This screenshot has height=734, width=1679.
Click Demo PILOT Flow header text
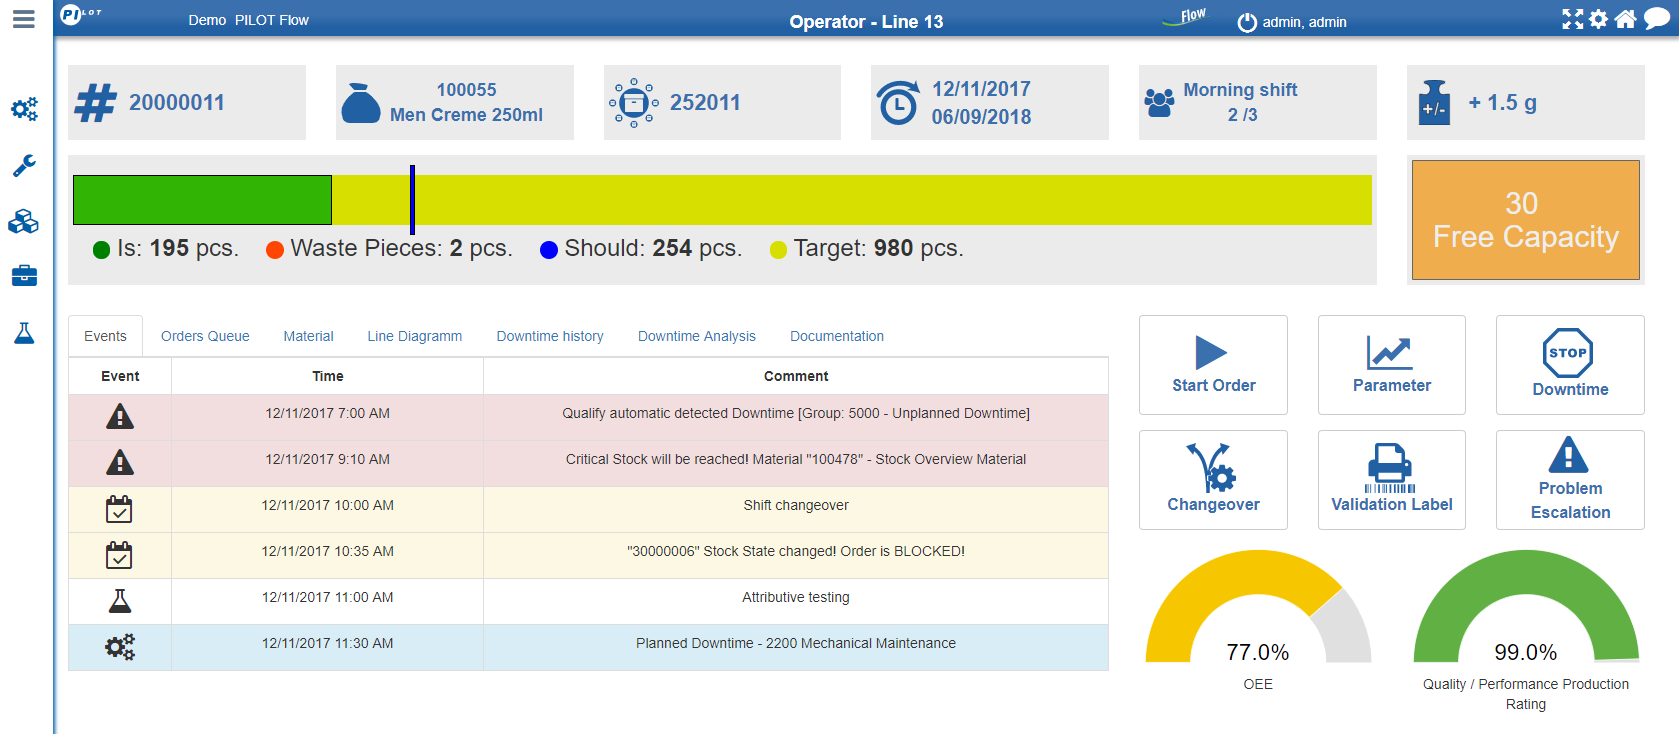pyautogui.click(x=248, y=20)
